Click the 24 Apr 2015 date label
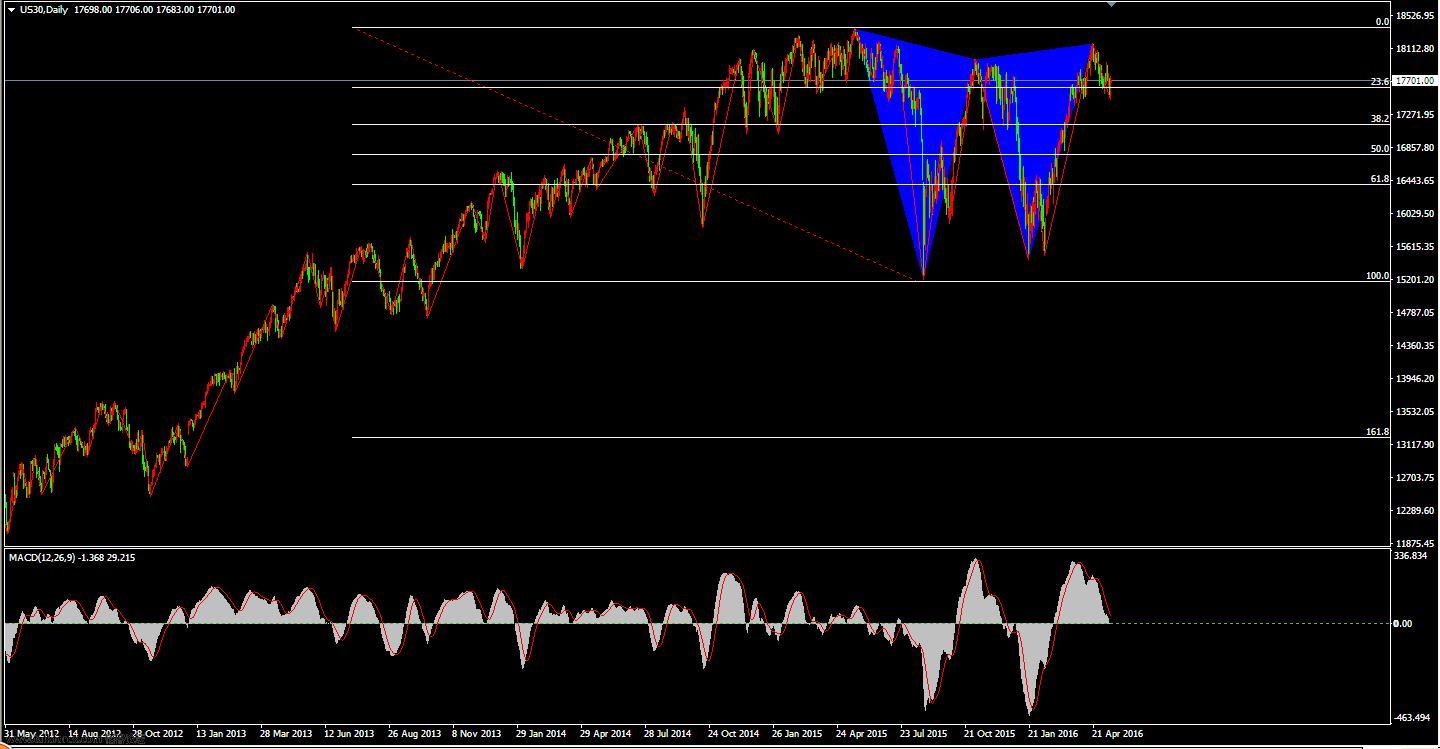1440x749 pixels. point(862,733)
